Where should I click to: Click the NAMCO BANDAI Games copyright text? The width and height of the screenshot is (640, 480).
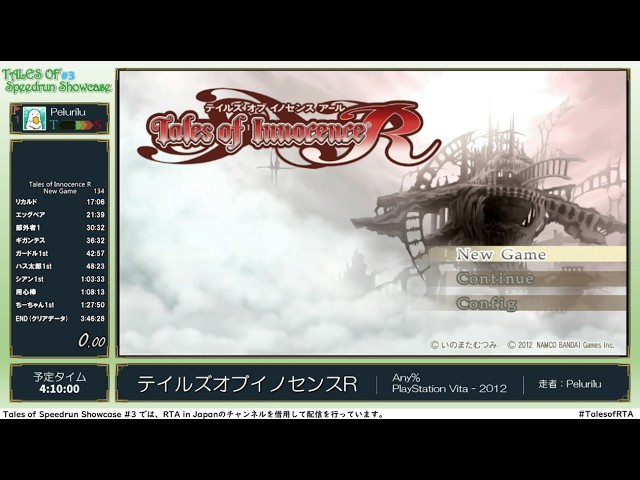pos(561,345)
